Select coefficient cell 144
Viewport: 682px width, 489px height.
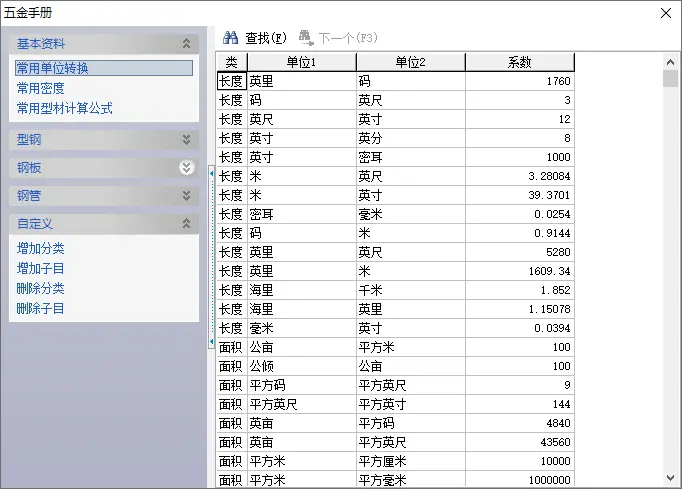tap(520, 404)
